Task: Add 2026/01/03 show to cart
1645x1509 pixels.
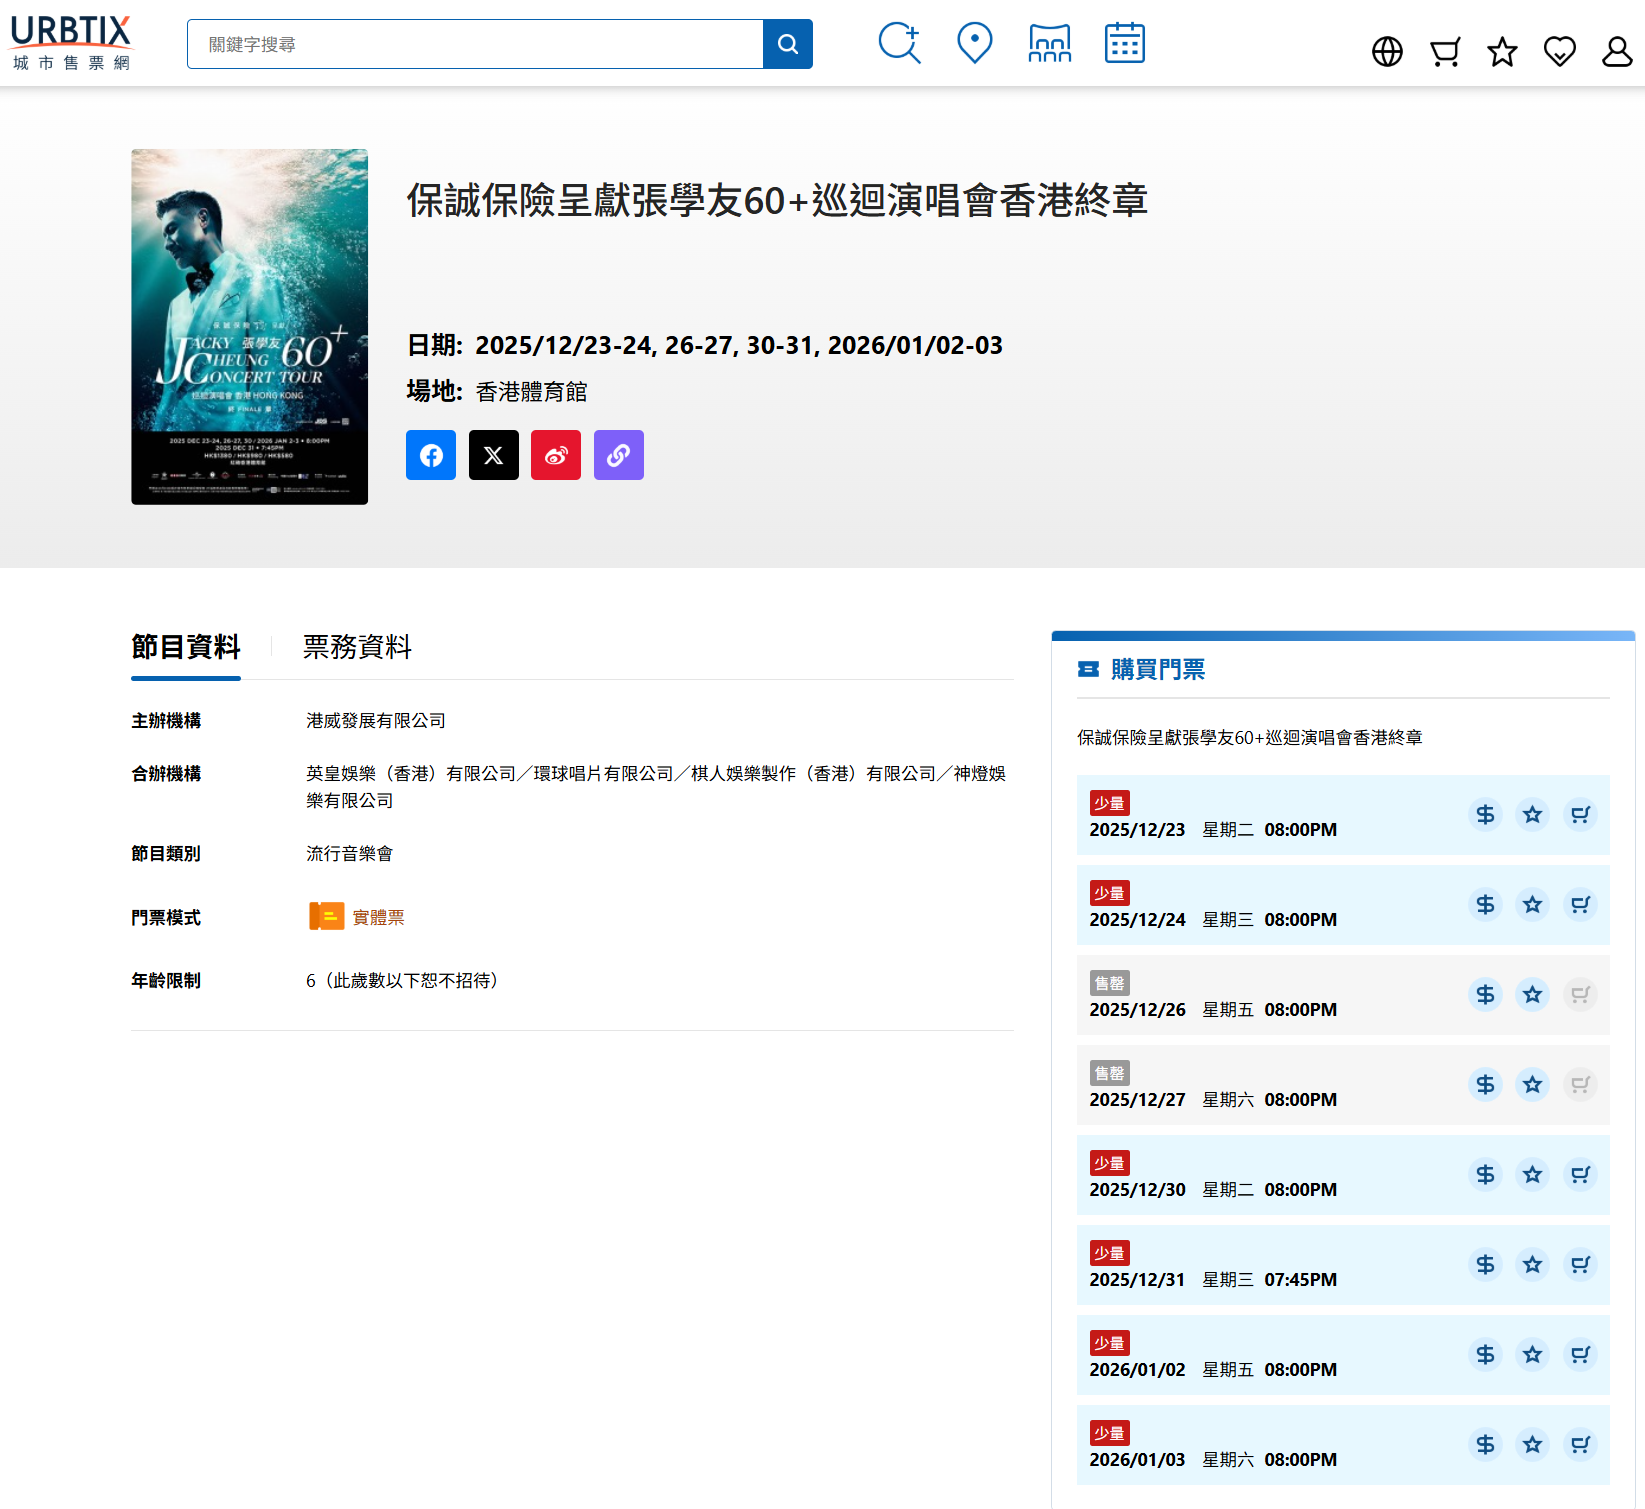Action: coord(1580,1445)
